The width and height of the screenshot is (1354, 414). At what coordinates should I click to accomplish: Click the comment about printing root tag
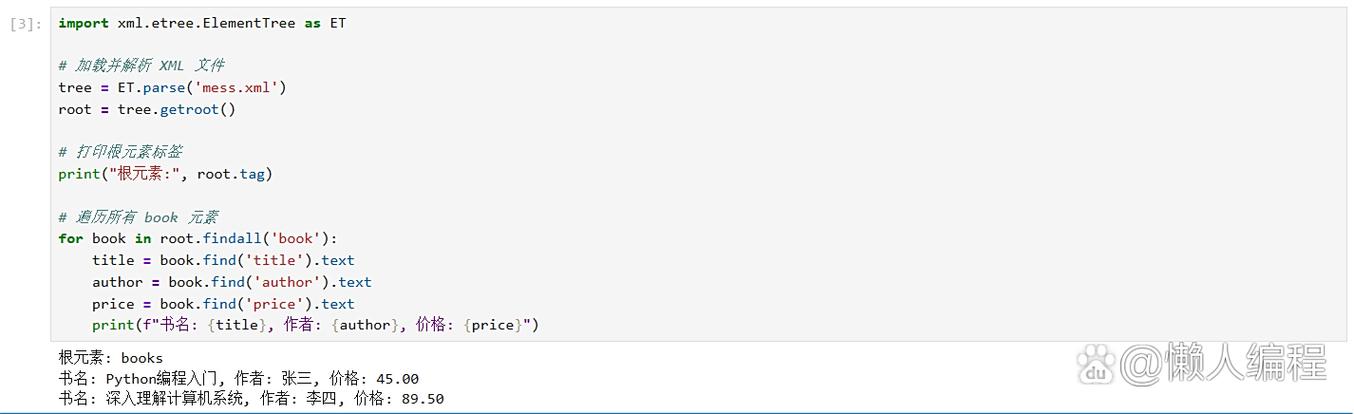click(120, 152)
